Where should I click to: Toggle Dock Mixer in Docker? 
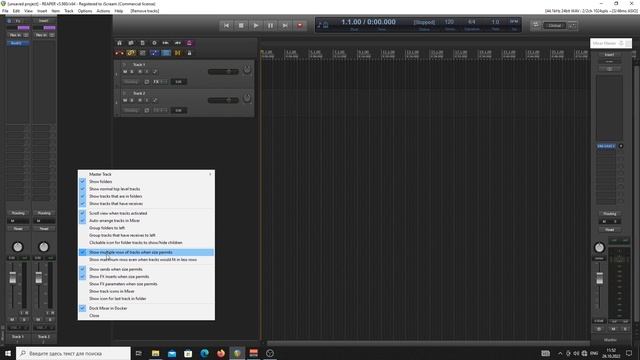pyautogui.click(x=146, y=309)
